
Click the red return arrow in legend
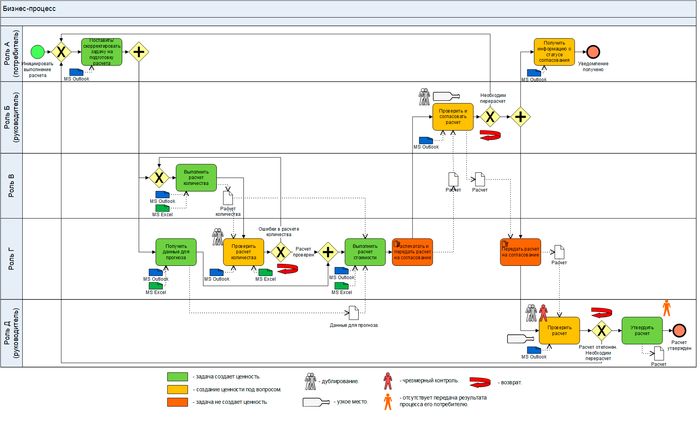[485, 381]
